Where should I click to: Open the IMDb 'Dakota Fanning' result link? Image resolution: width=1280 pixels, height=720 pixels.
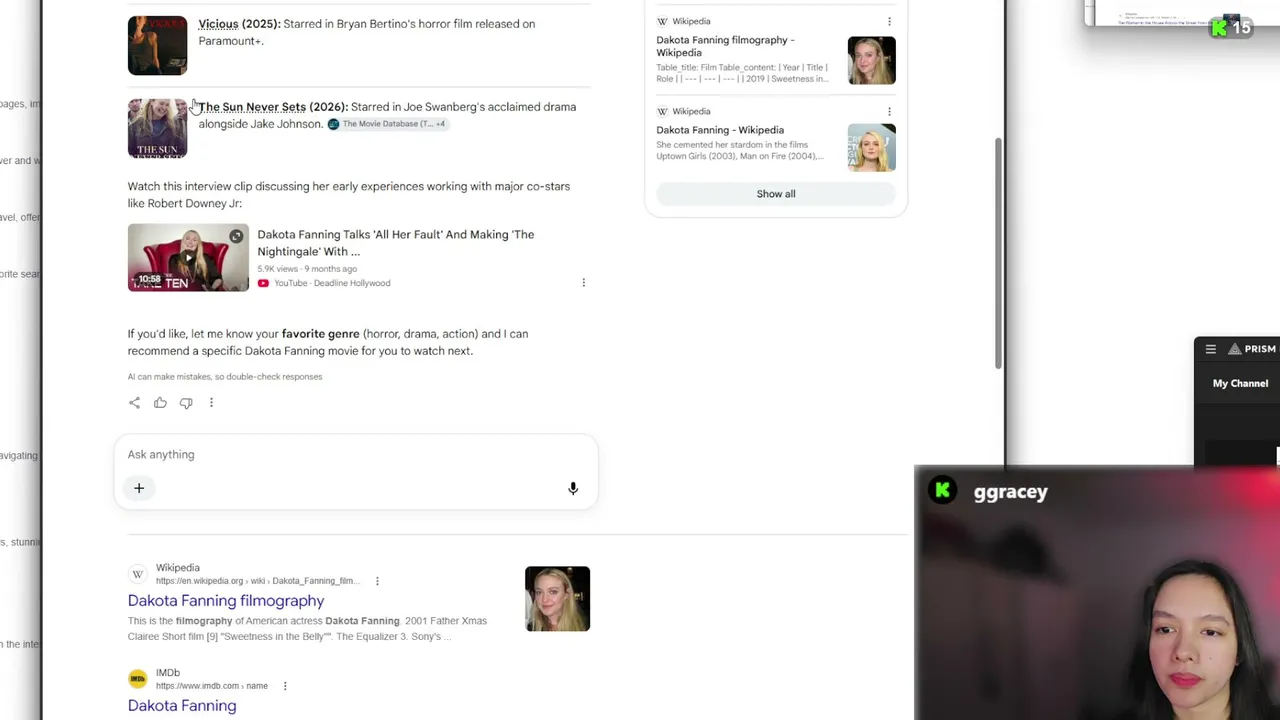point(182,706)
